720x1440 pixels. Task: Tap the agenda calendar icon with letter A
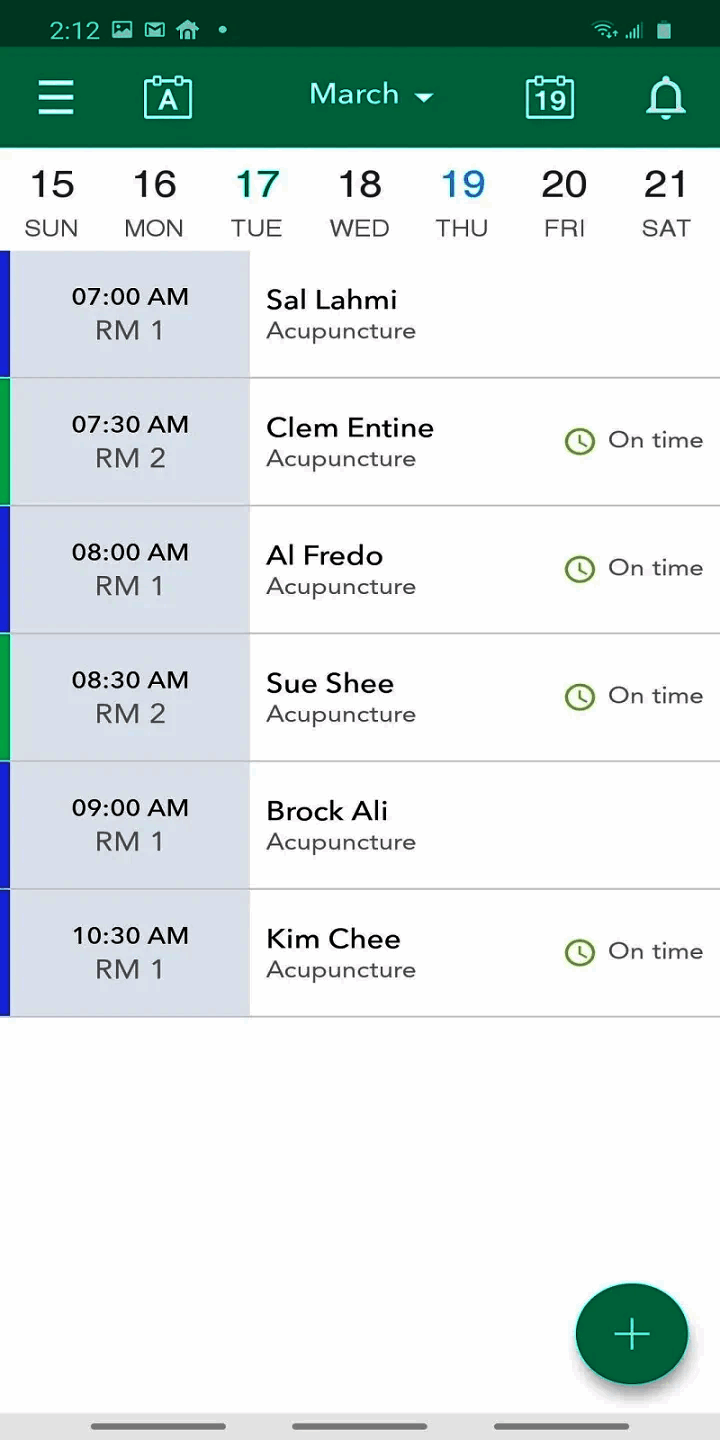(x=168, y=97)
